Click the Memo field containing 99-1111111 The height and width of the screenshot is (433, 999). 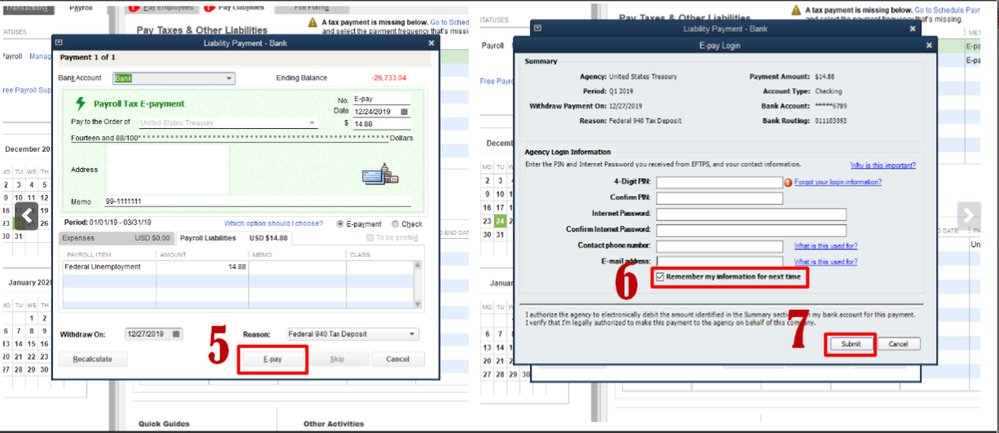tap(257, 201)
